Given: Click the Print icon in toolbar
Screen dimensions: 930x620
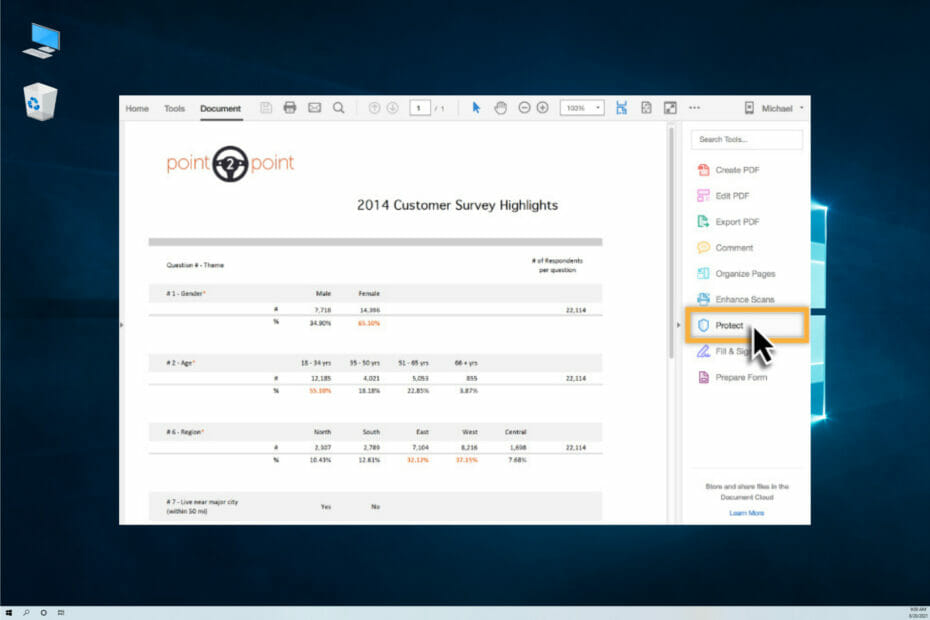Looking at the screenshot, I should pyautogui.click(x=289, y=107).
